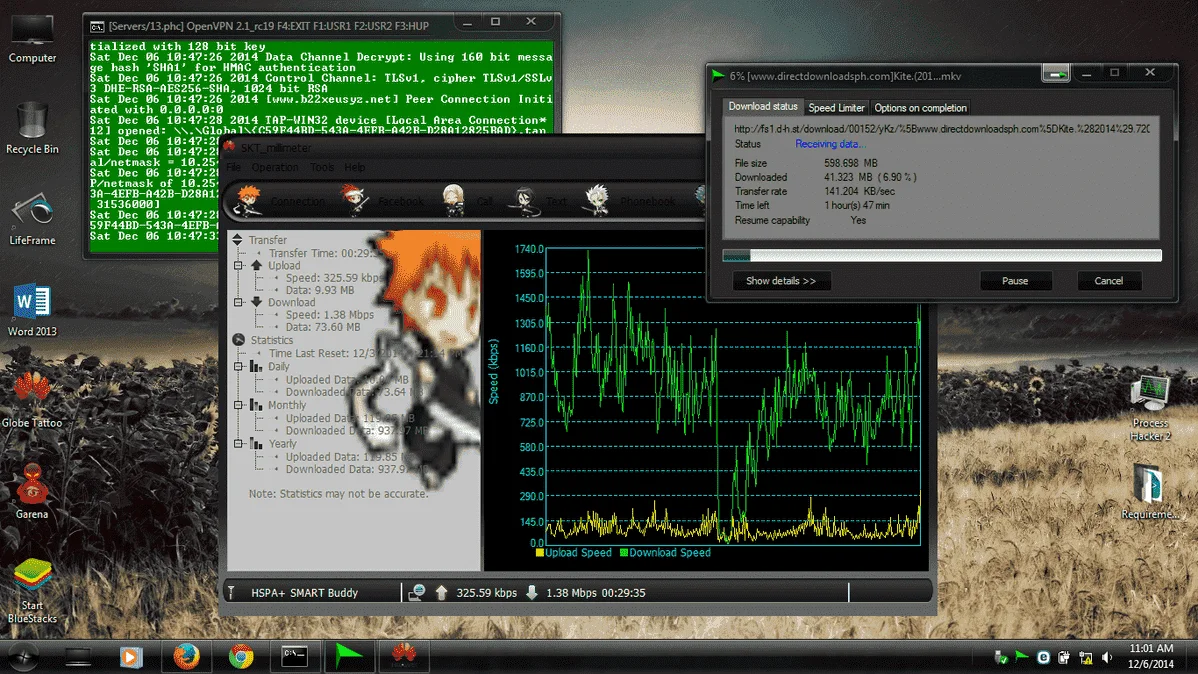
Task: Collapse the Yearly statistics node
Action: tap(238, 443)
